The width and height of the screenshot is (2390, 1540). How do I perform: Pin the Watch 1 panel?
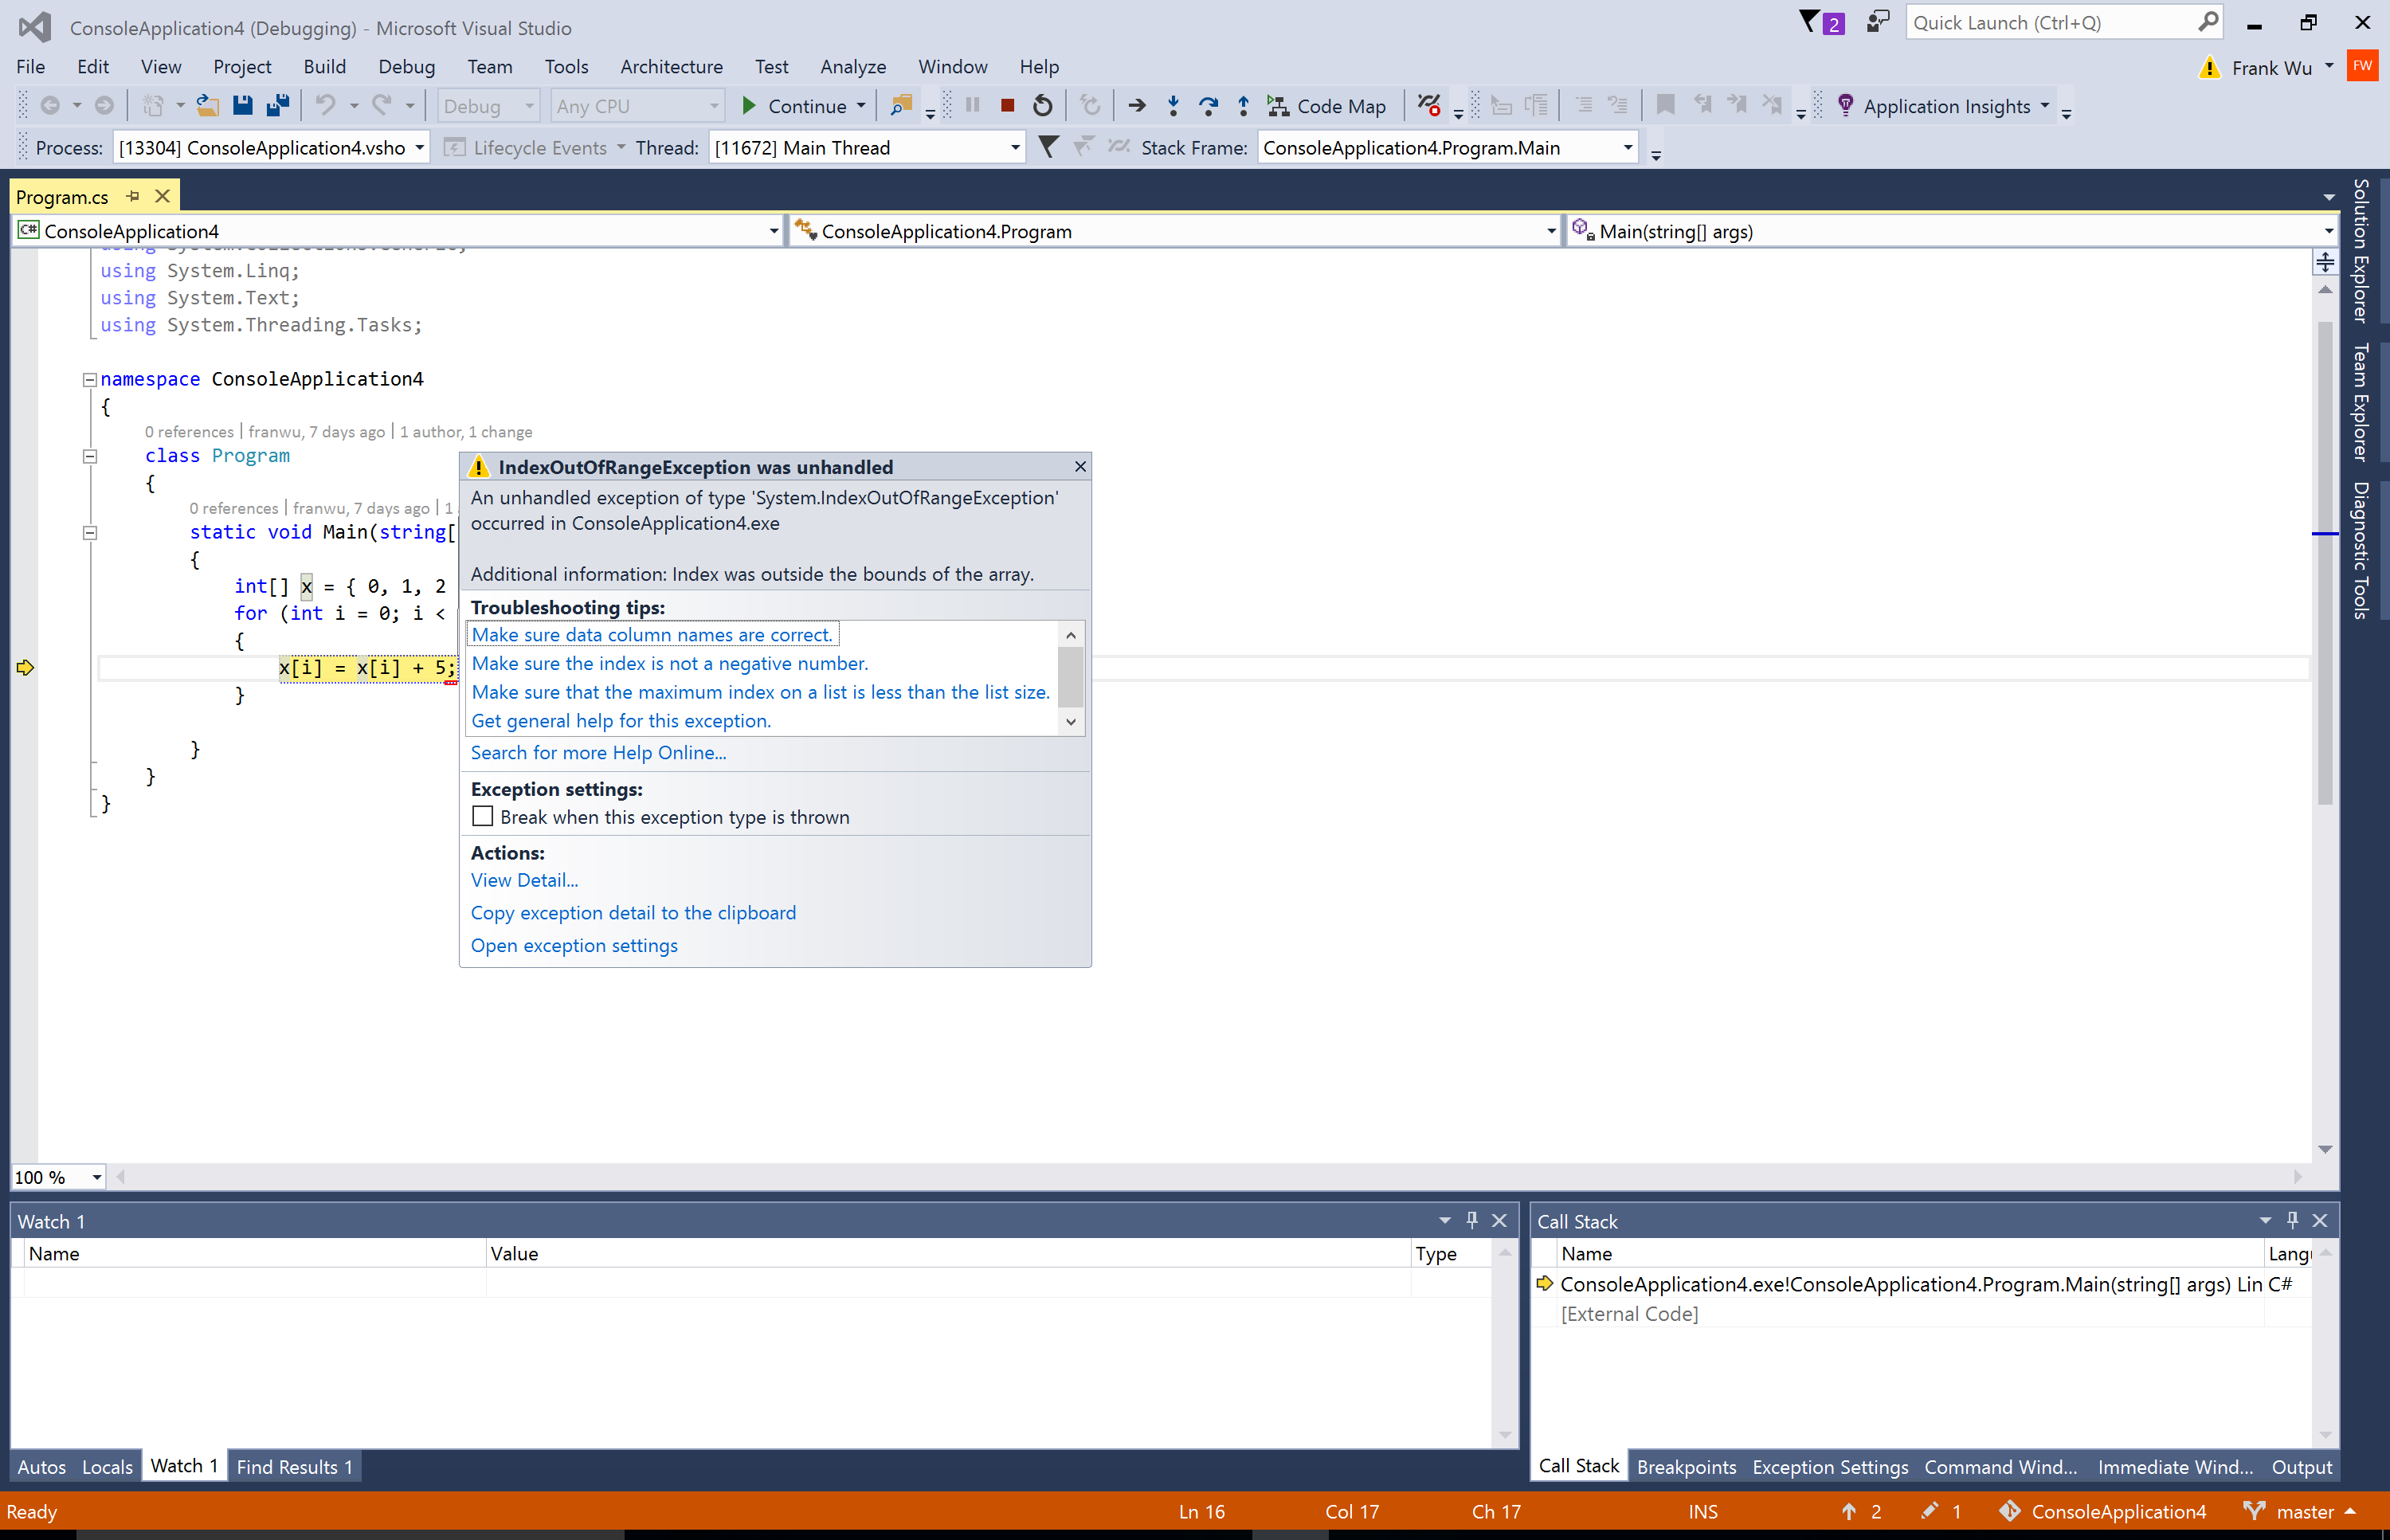[x=1471, y=1220]
